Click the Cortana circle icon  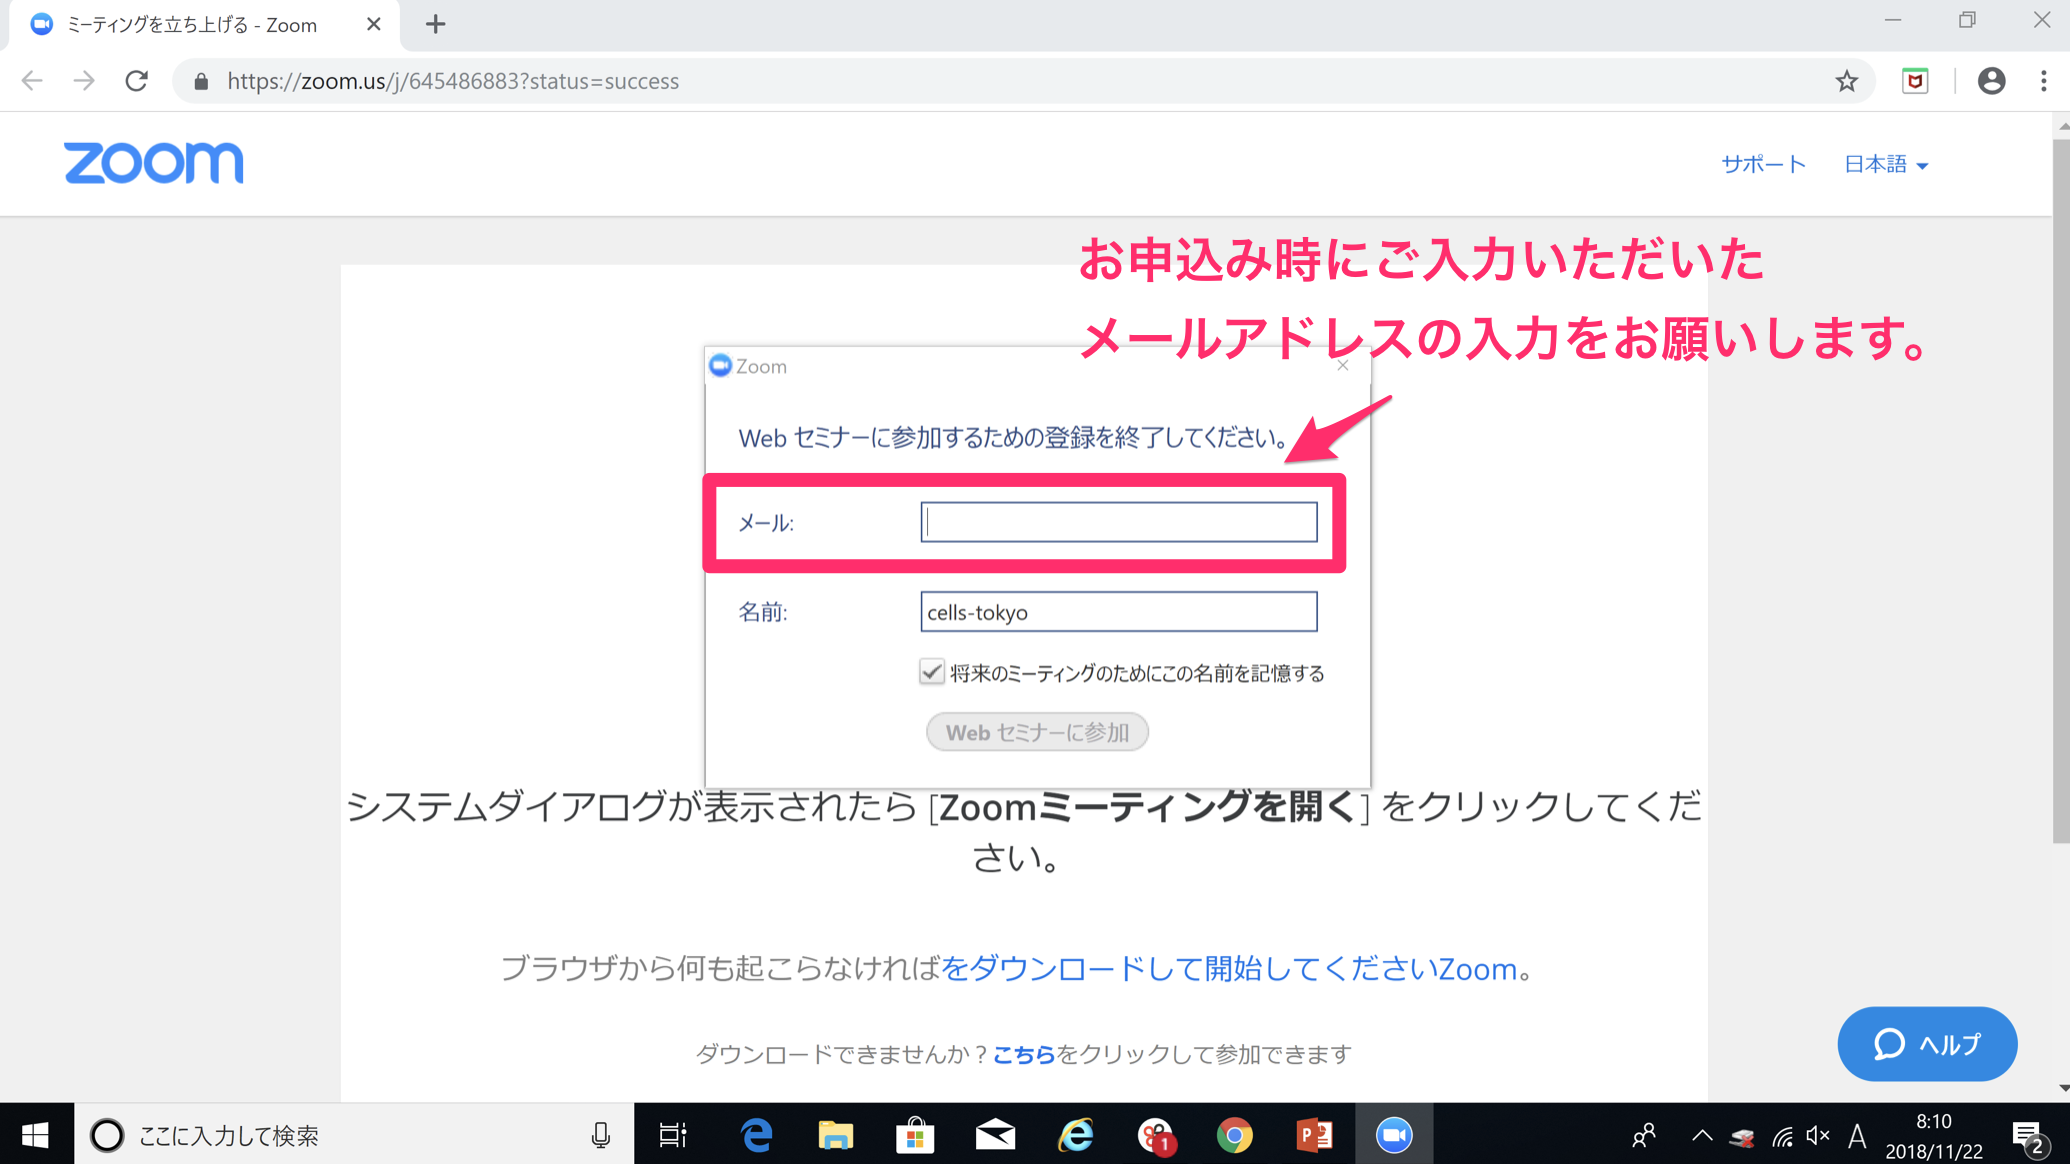tap(107, 1135)
